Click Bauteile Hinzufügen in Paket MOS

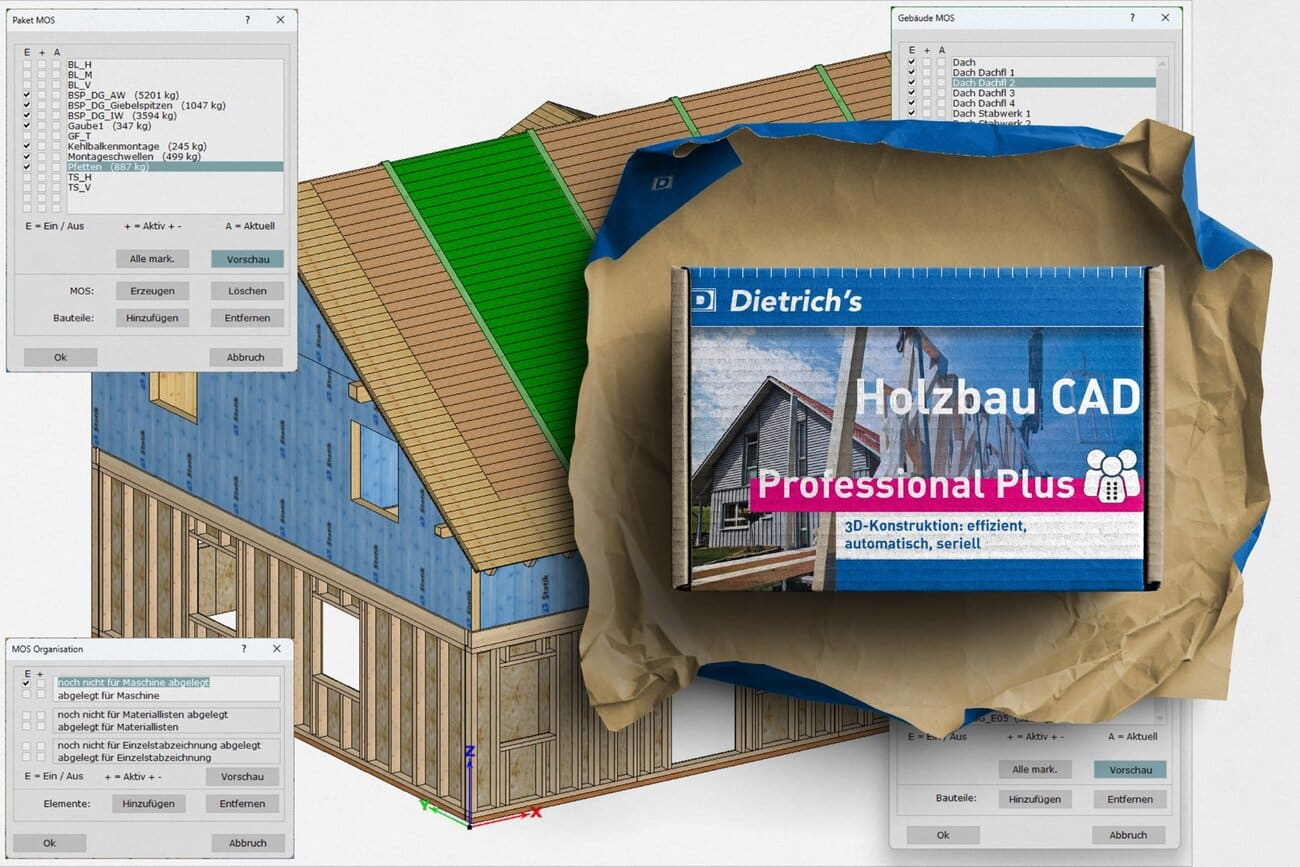point(152,317)
